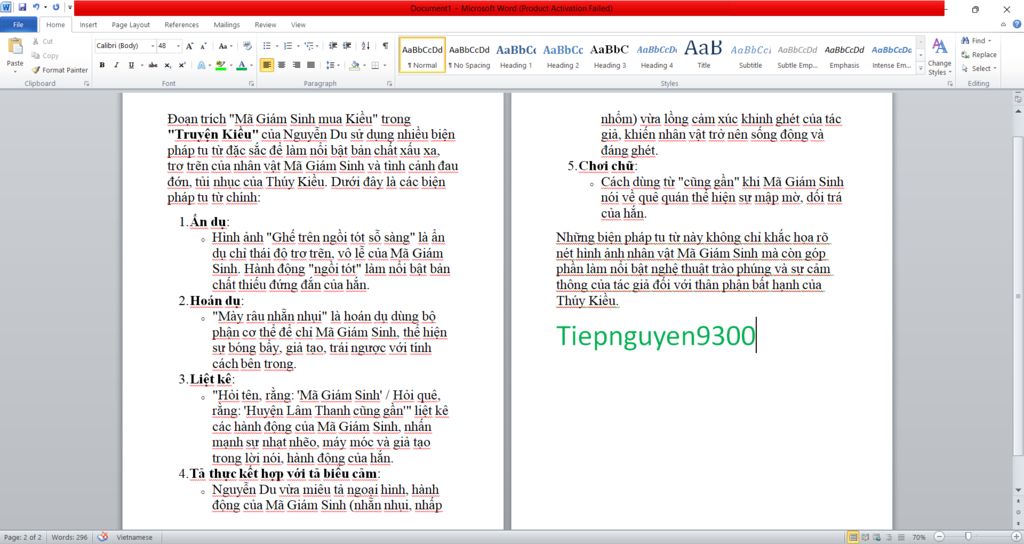Viewport: 1024px width, 544px height.
Task: Click the Shrink Font icon
Action: click(x=203, y=46)
